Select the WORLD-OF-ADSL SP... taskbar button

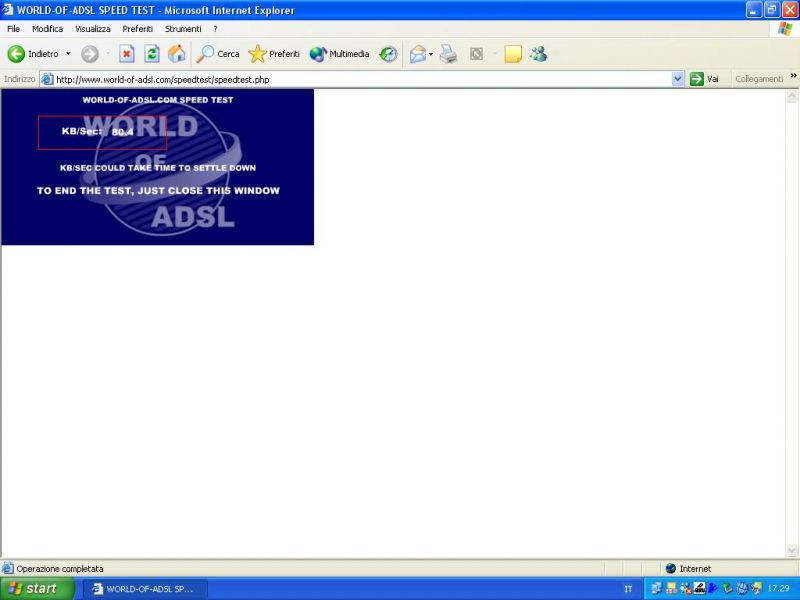point(145,589)
